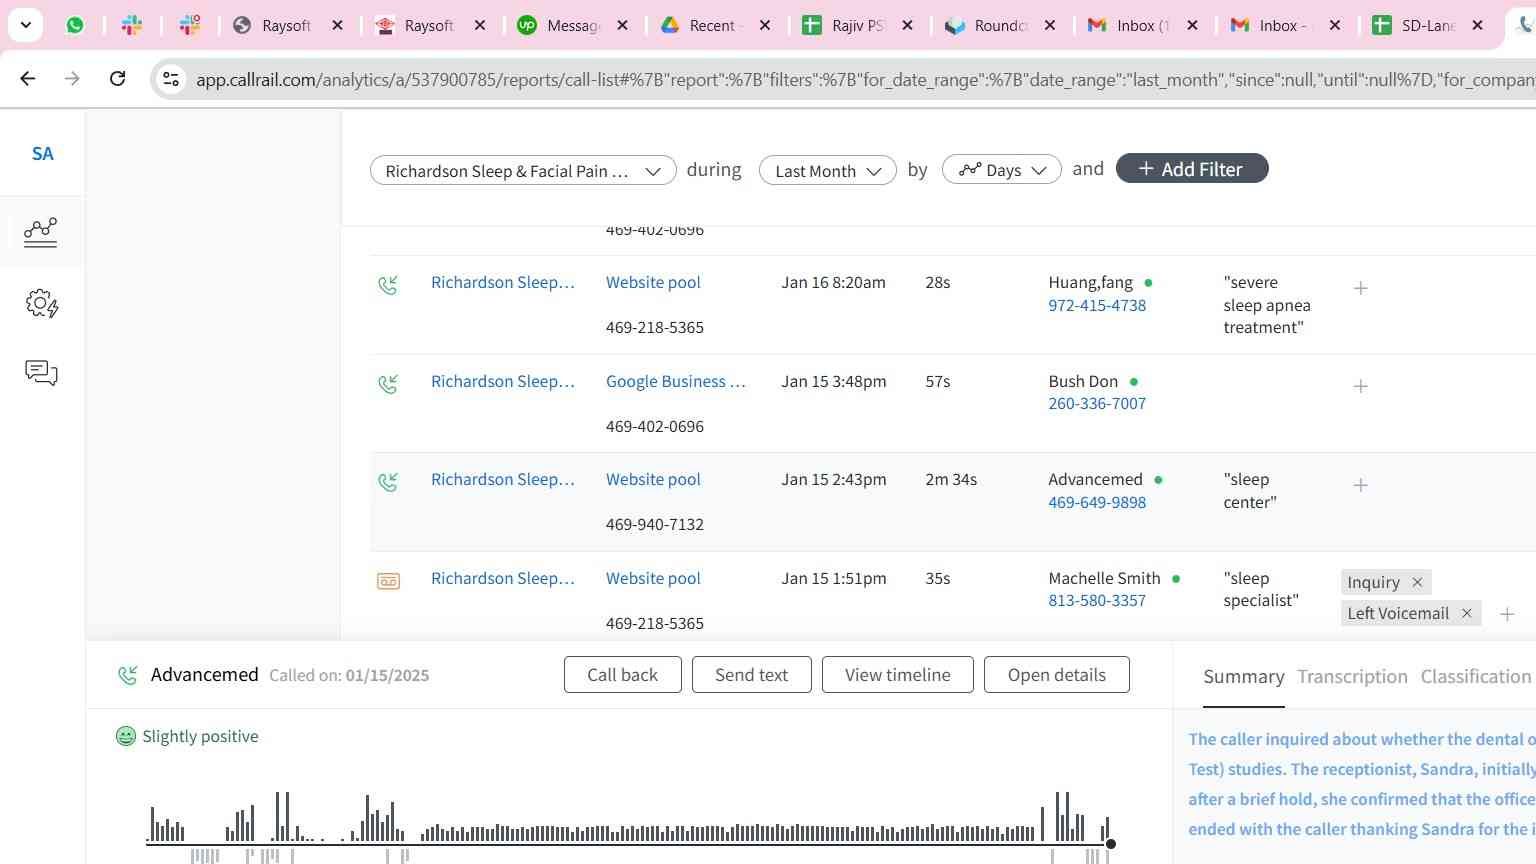1536x864 pixels.
Task: Go forward in browser history
Action: (72, 78)
